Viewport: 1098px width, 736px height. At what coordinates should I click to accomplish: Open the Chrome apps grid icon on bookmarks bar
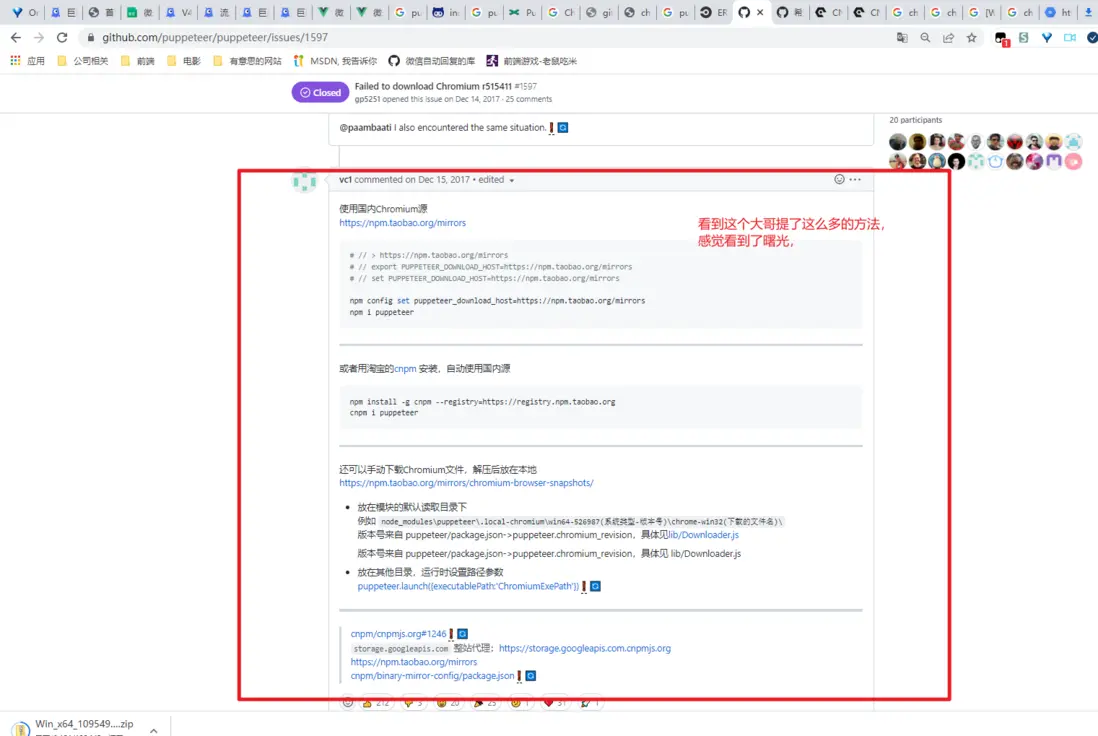click(x=14, y=60)
